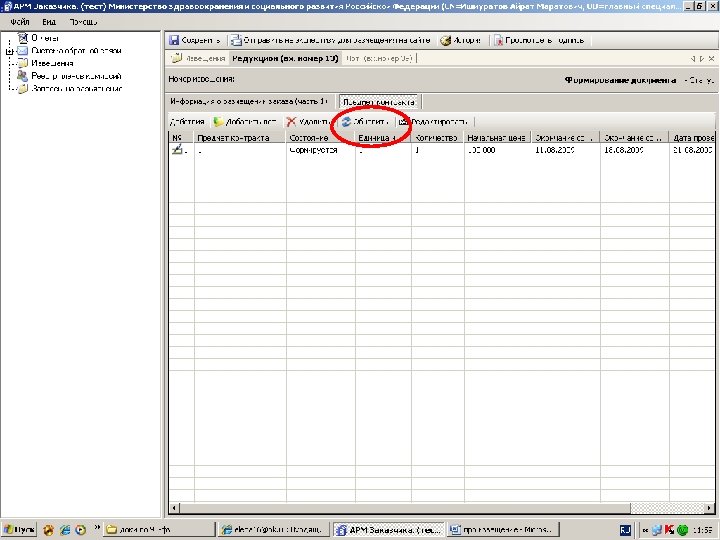The height and width of the screenshot is (540, 720).
Task: Click the 100 000 price cell
Action: point(497,150)
